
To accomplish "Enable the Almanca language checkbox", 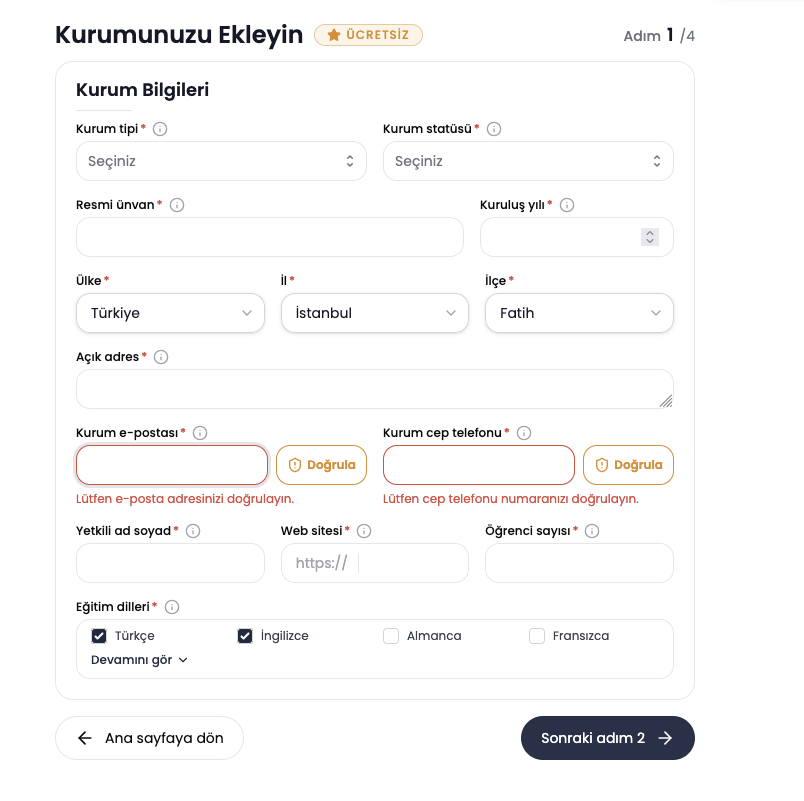I will (391, 636).
